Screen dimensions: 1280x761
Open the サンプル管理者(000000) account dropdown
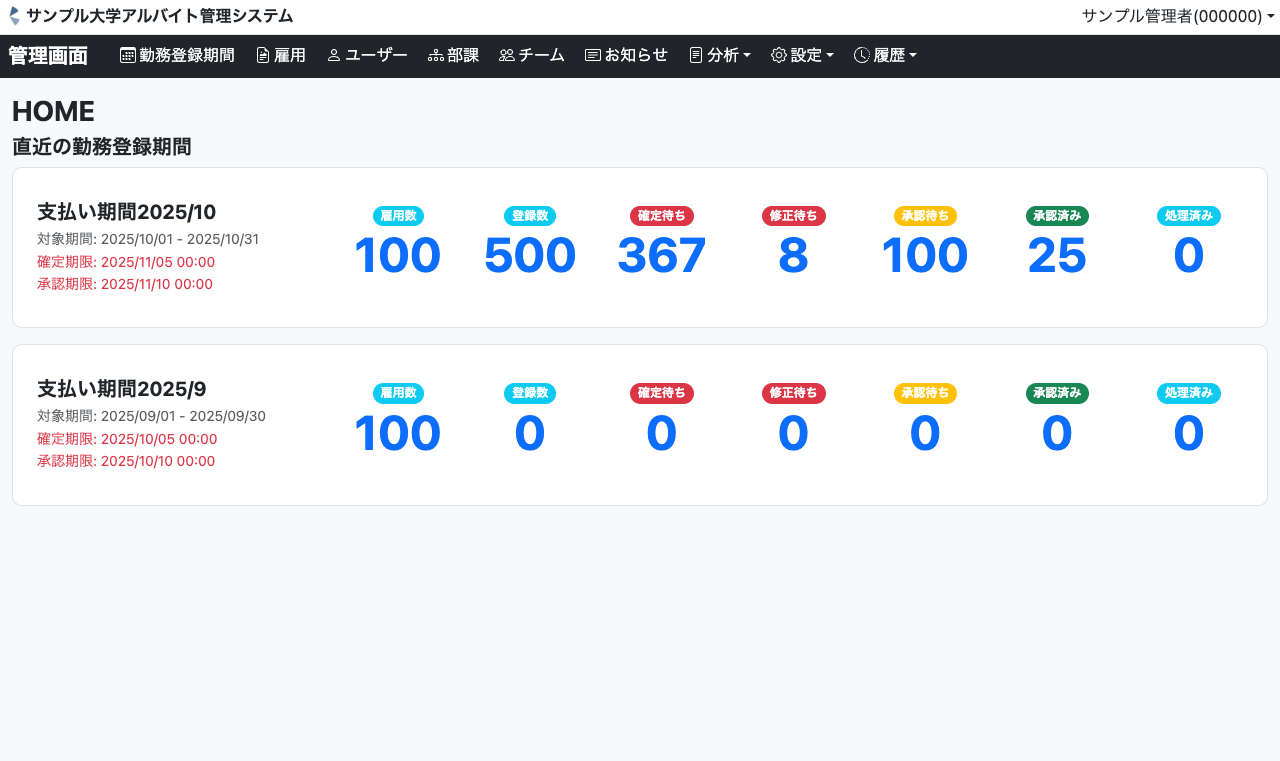click(1178, 15)
